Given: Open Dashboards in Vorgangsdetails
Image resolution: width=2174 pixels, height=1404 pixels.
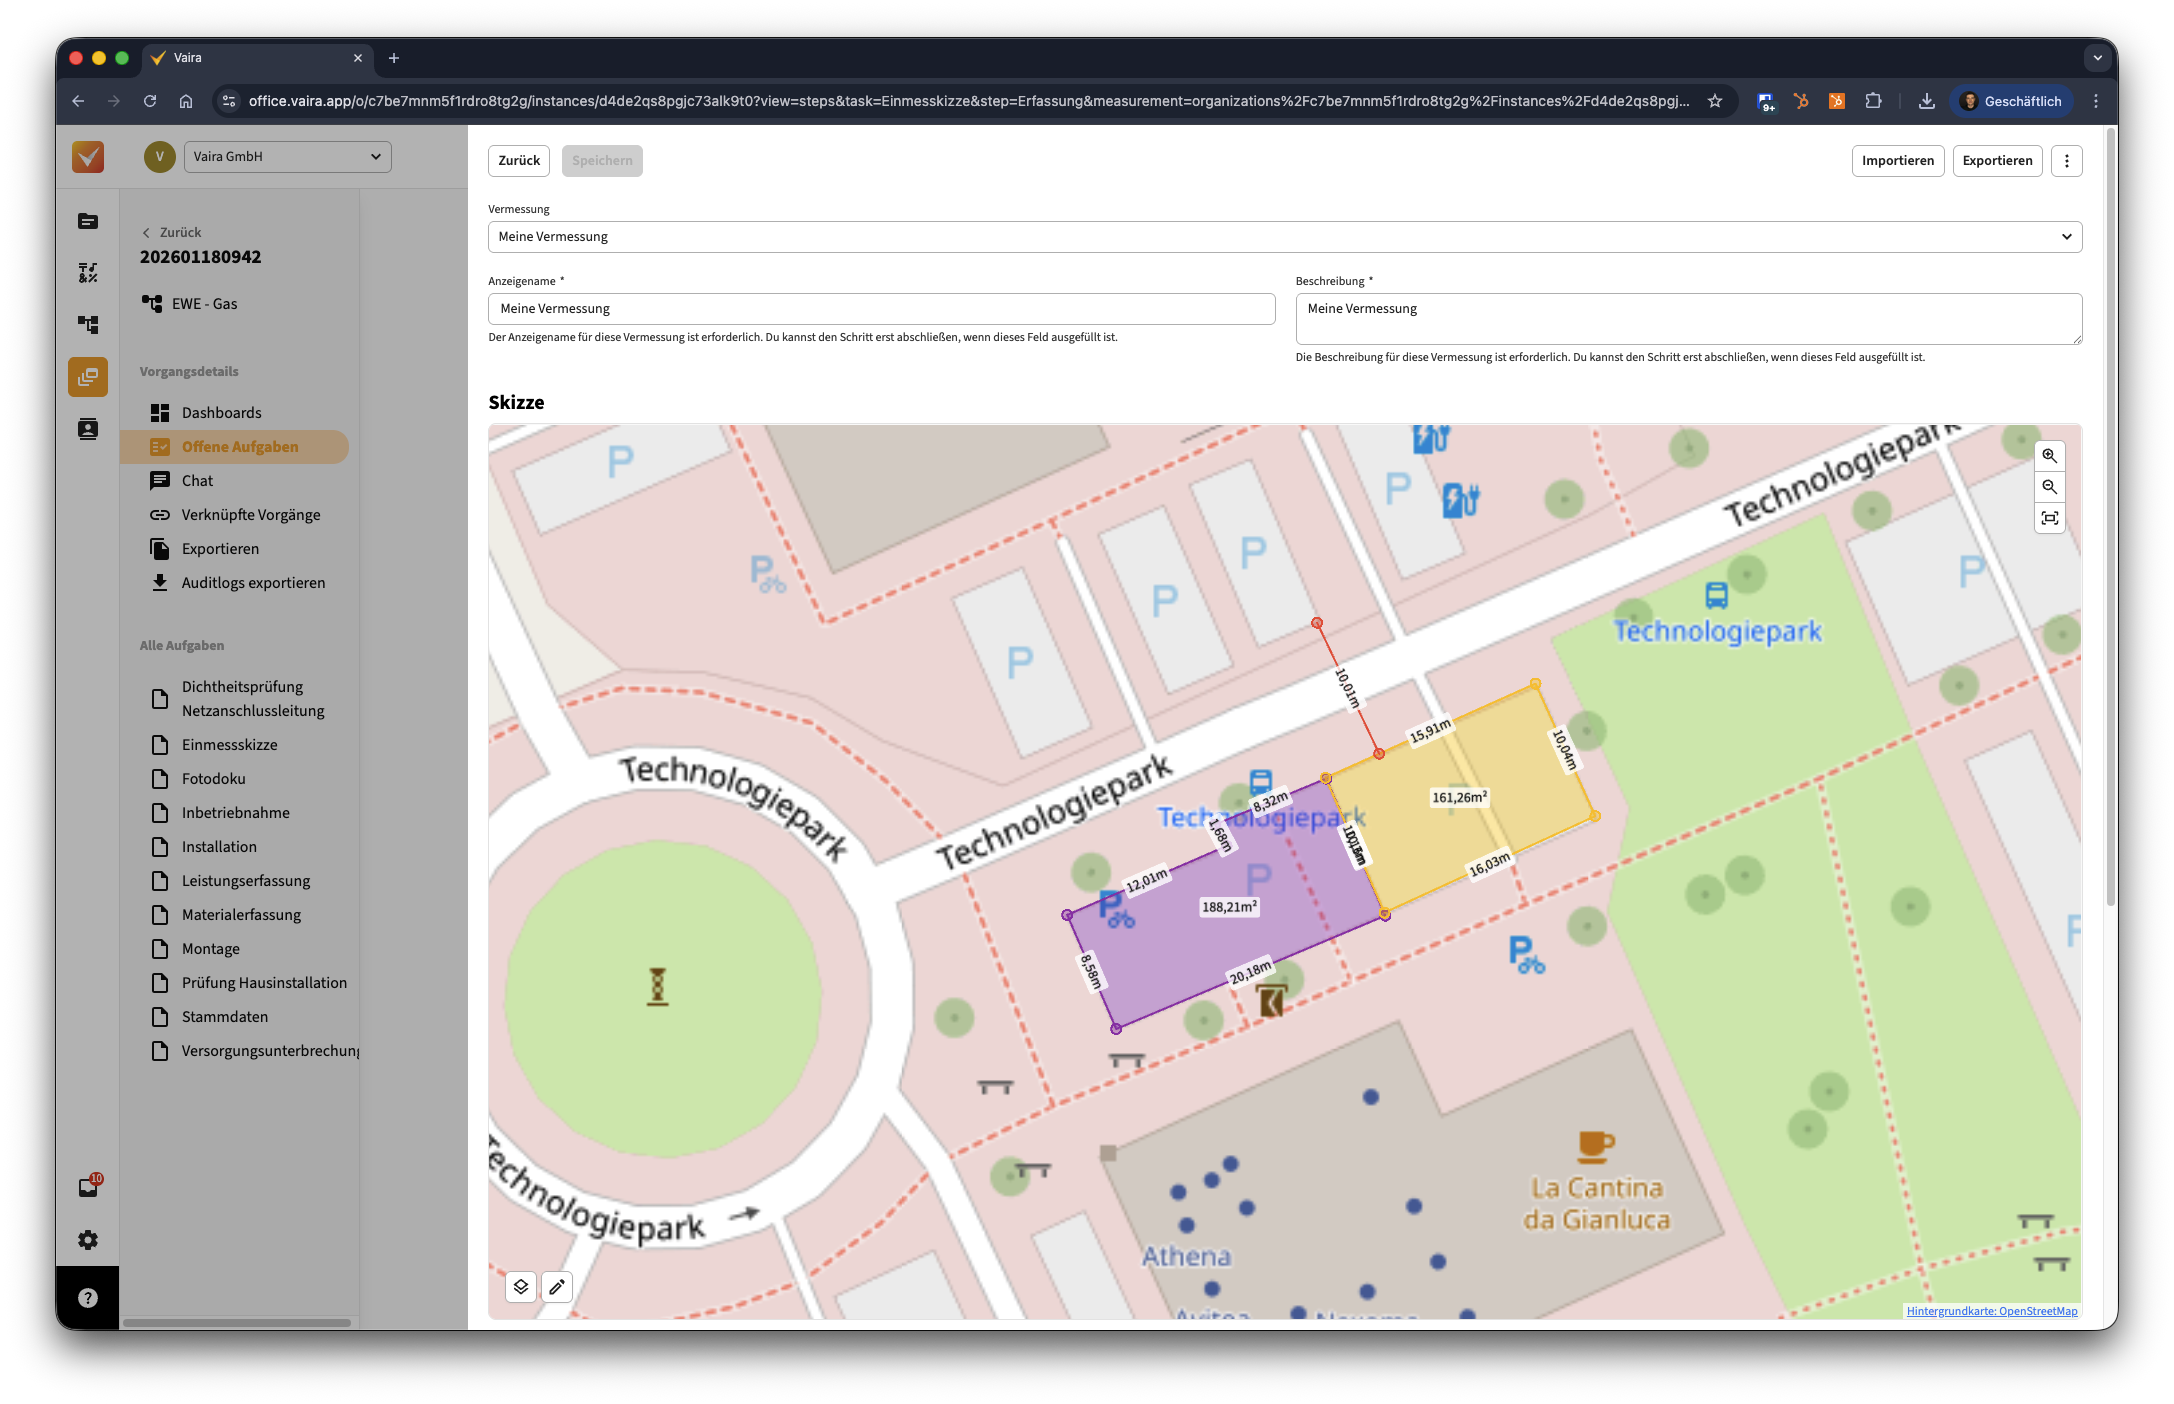Looking at the screenshot, I should 221,413.
